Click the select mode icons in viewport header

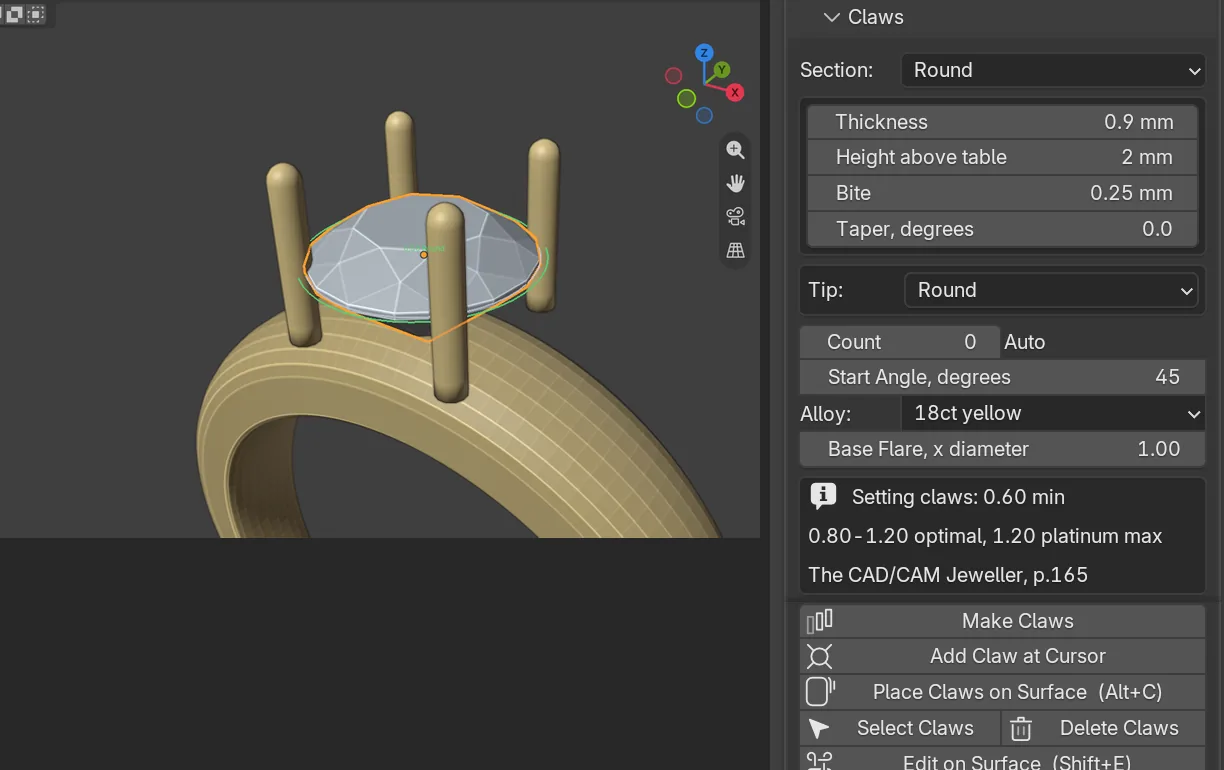pyautogui.click(x=23, y=13)
